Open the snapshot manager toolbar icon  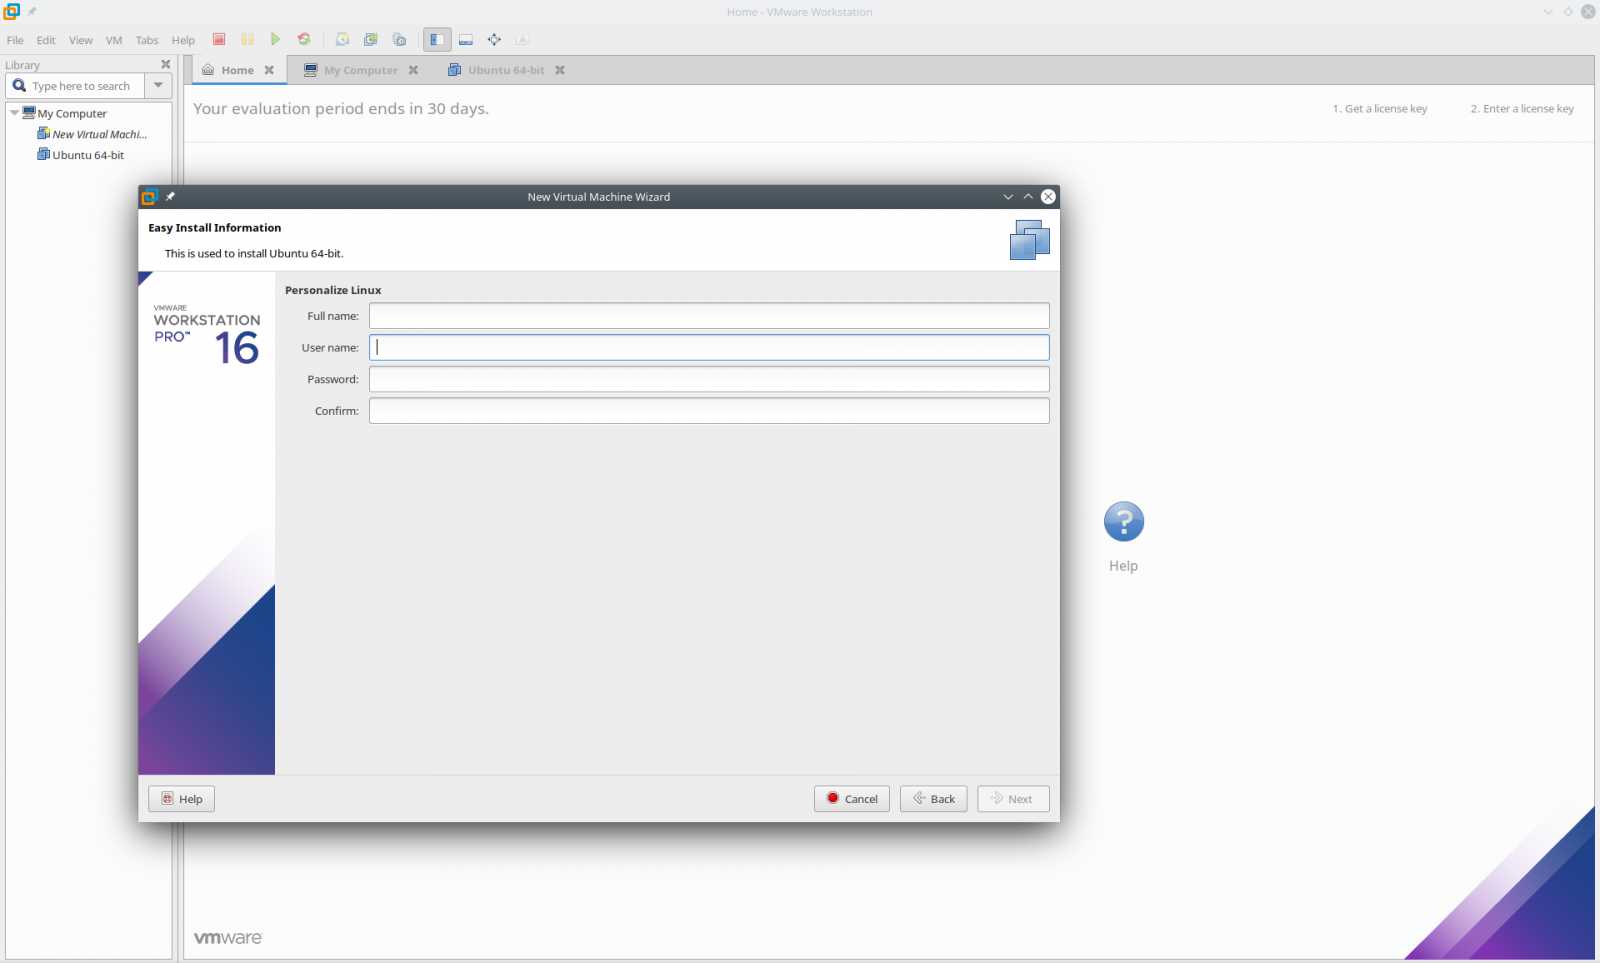coord(399,39)
